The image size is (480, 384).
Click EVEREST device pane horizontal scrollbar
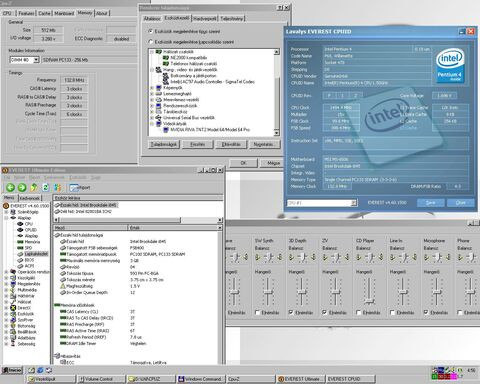[138, 220]
